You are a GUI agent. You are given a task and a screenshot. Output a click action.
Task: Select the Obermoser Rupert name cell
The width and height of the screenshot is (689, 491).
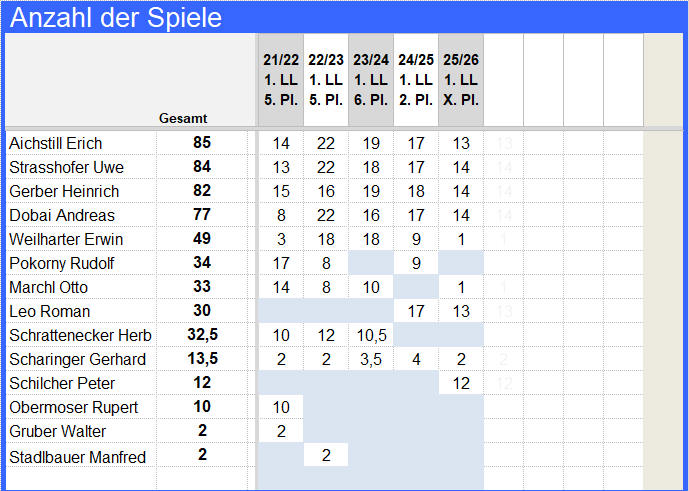[x=81, y=407]
